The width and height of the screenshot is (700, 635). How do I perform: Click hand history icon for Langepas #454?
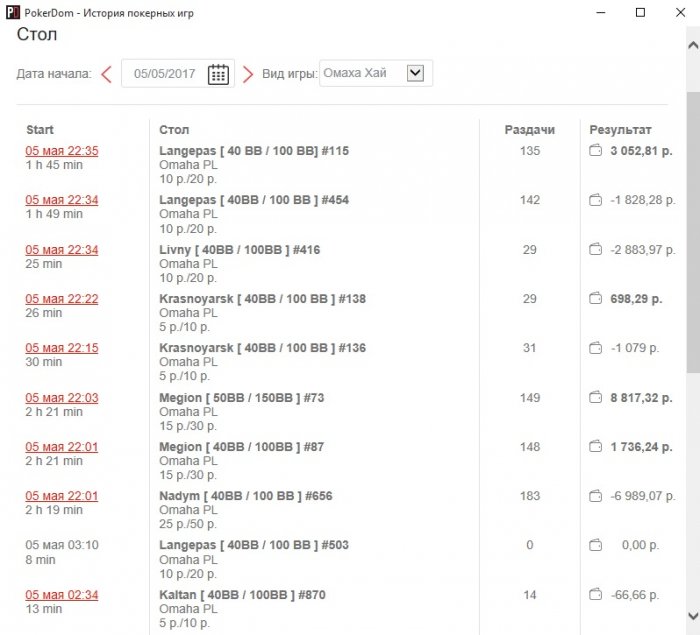click(x=596, y=200)
